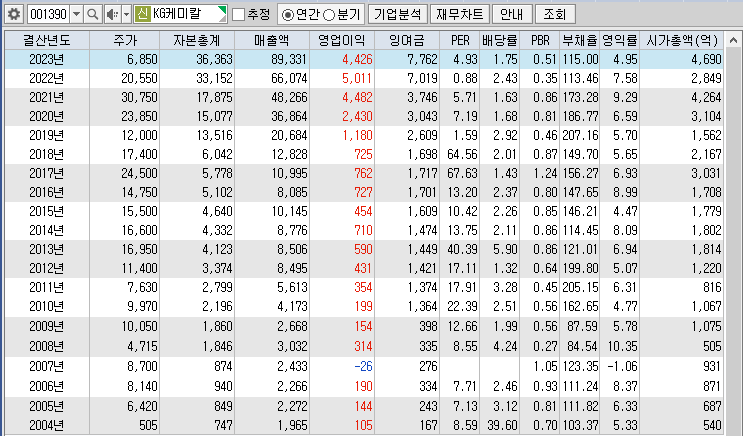Click the 부채율 column header
The width and height of the screenshot is (743, 436).
coord(580,40)
